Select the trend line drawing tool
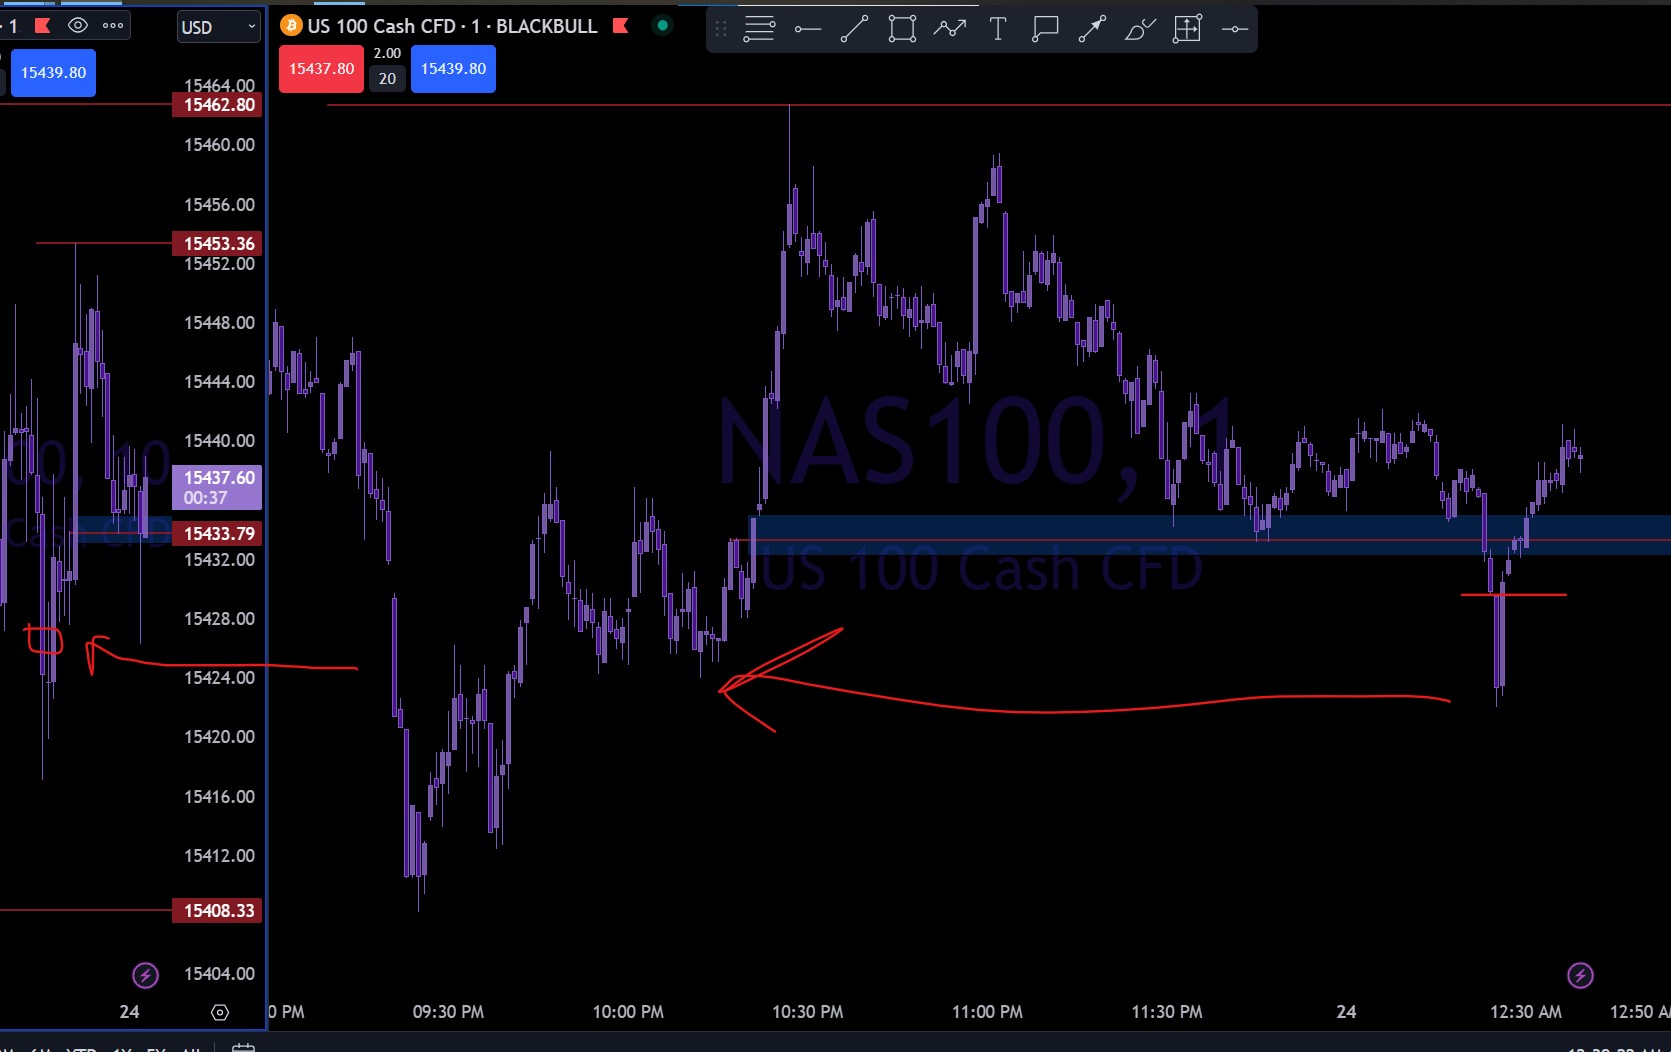The width and height of the screenshot is (1671, 1052). [x=854, y=29]
